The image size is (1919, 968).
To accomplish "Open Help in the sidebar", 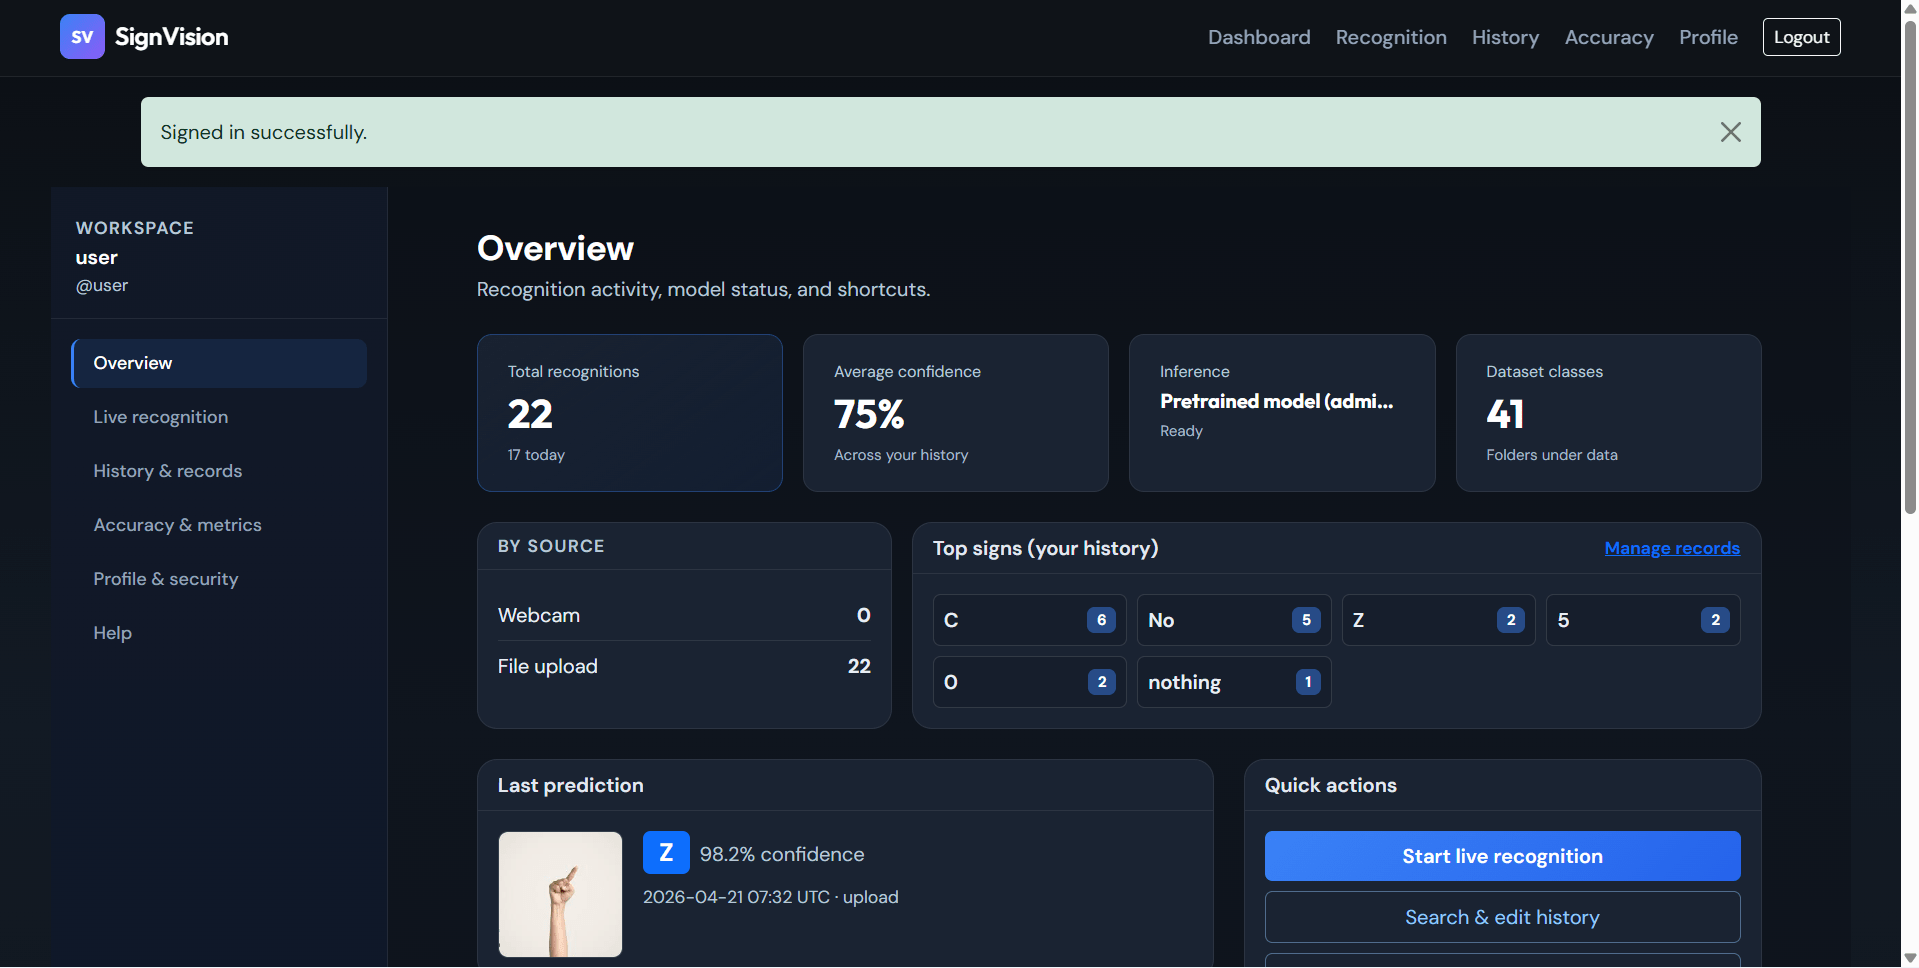I will (219, 633).
